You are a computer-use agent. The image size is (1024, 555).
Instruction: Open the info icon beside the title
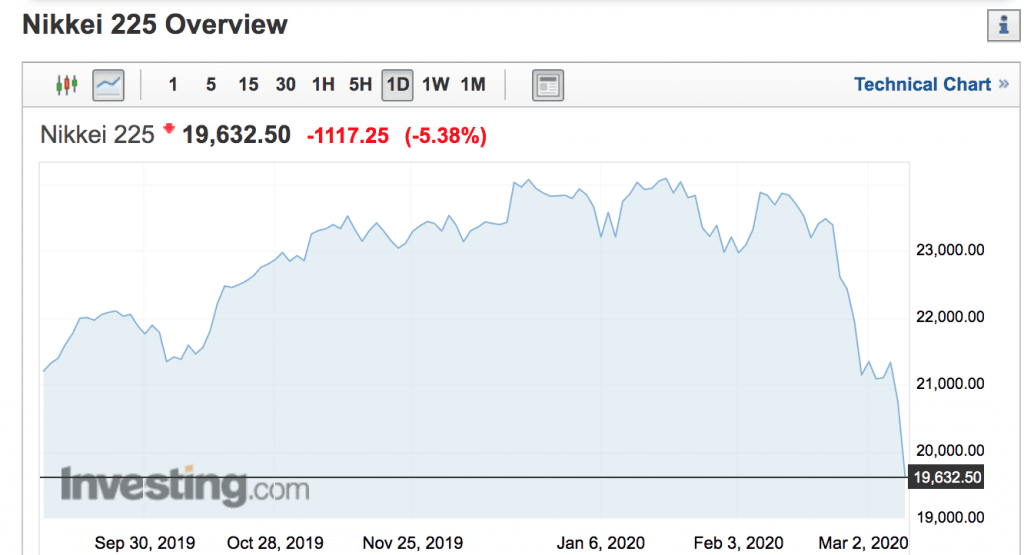(x=1004, y=26)
